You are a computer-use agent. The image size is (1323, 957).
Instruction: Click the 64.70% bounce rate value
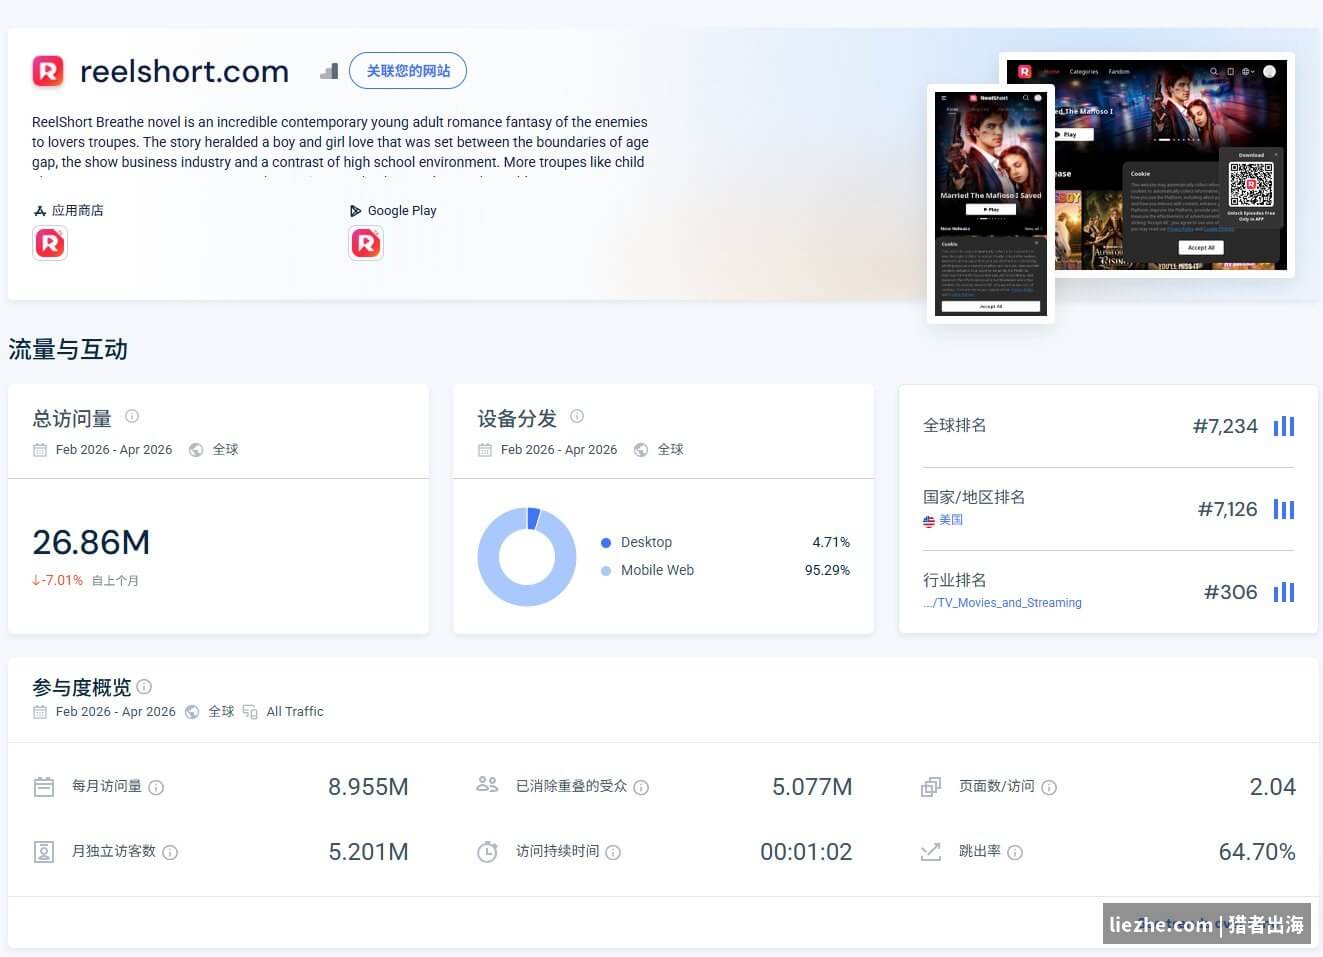point(1257,853)
